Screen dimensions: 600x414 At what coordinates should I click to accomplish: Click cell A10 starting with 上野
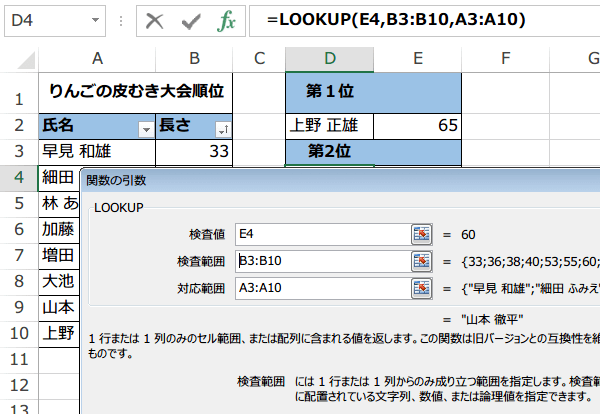point(59,334)
